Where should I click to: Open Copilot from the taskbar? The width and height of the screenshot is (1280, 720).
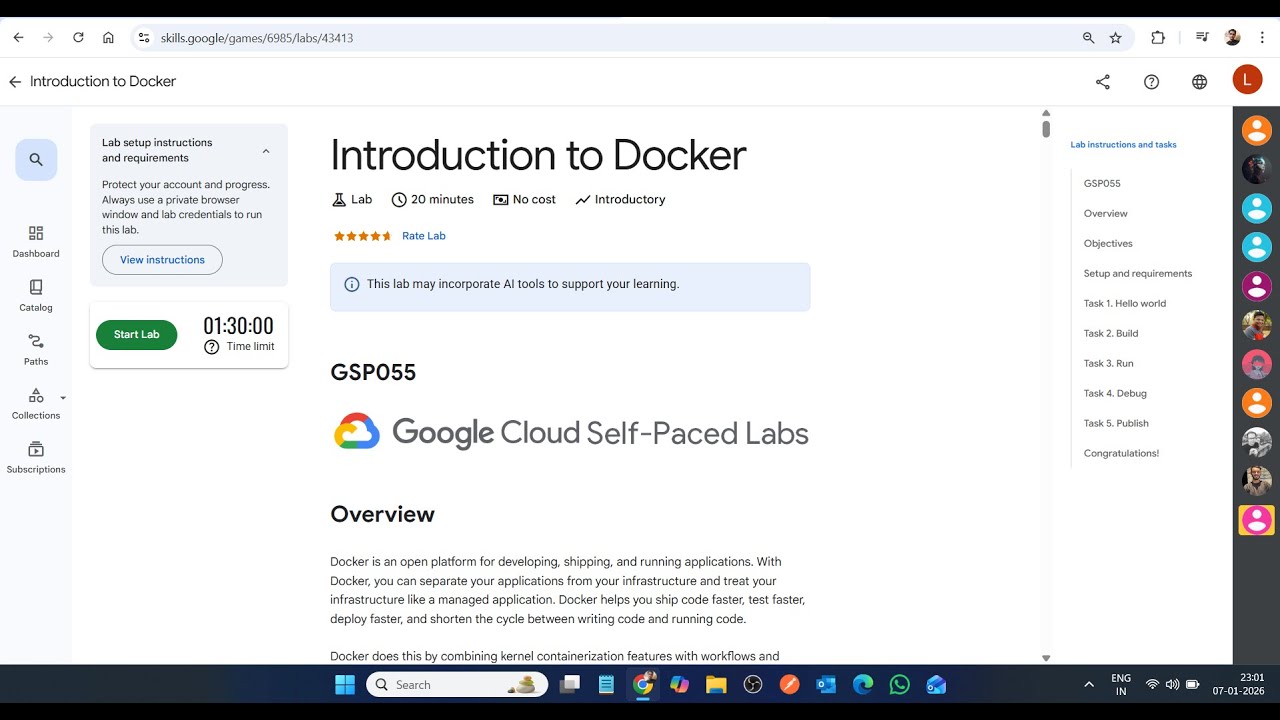point(679,685)
